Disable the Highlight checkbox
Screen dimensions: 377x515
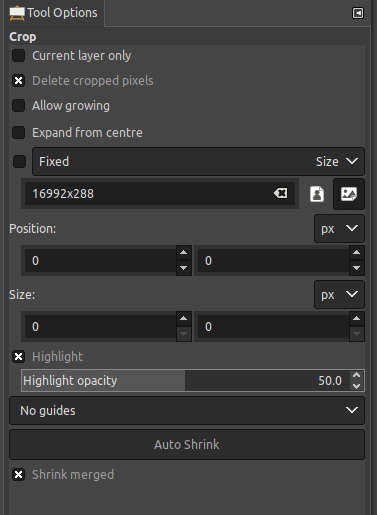click(19, 357)
